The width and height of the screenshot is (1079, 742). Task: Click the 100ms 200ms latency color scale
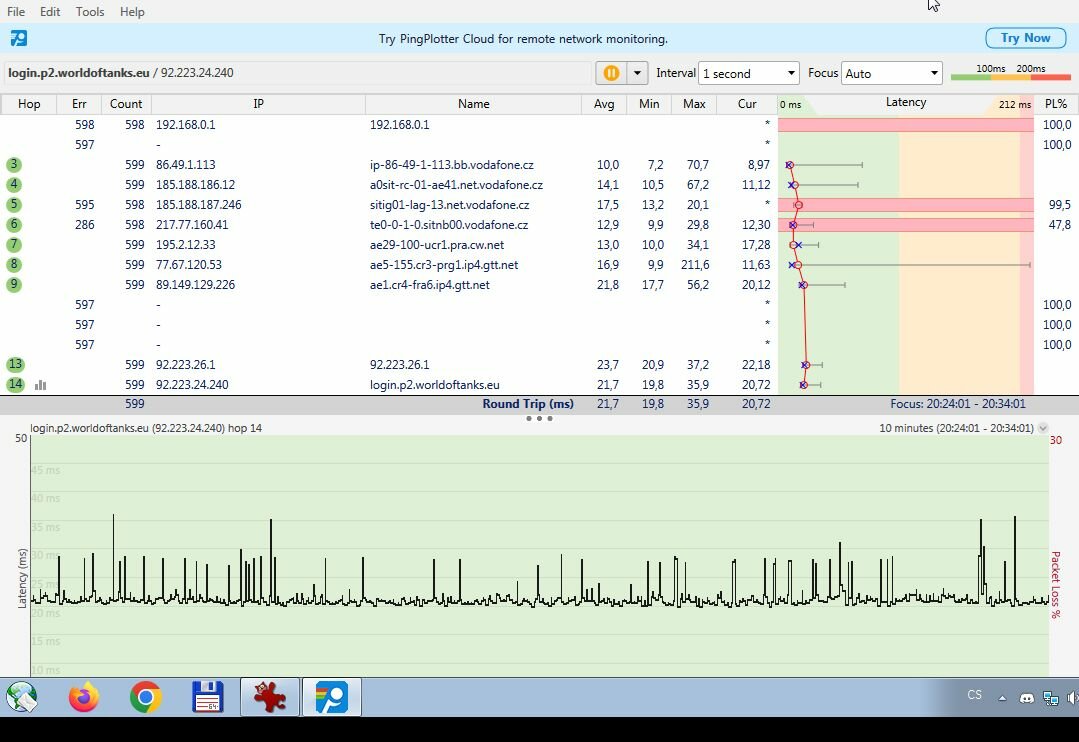pos(1010,72)
